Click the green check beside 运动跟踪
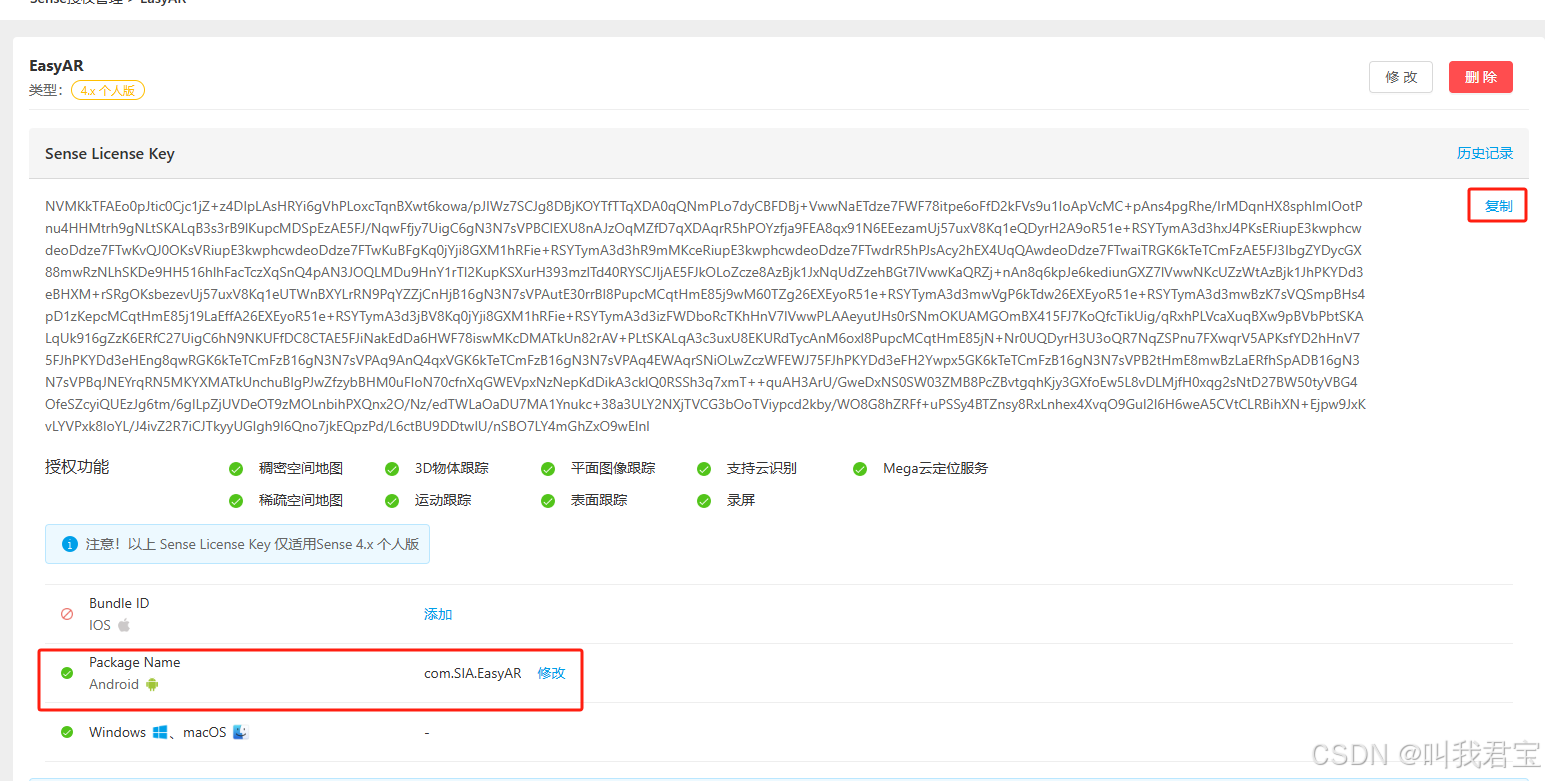Viewport: 1545px width, 781px height. point(392,501)
